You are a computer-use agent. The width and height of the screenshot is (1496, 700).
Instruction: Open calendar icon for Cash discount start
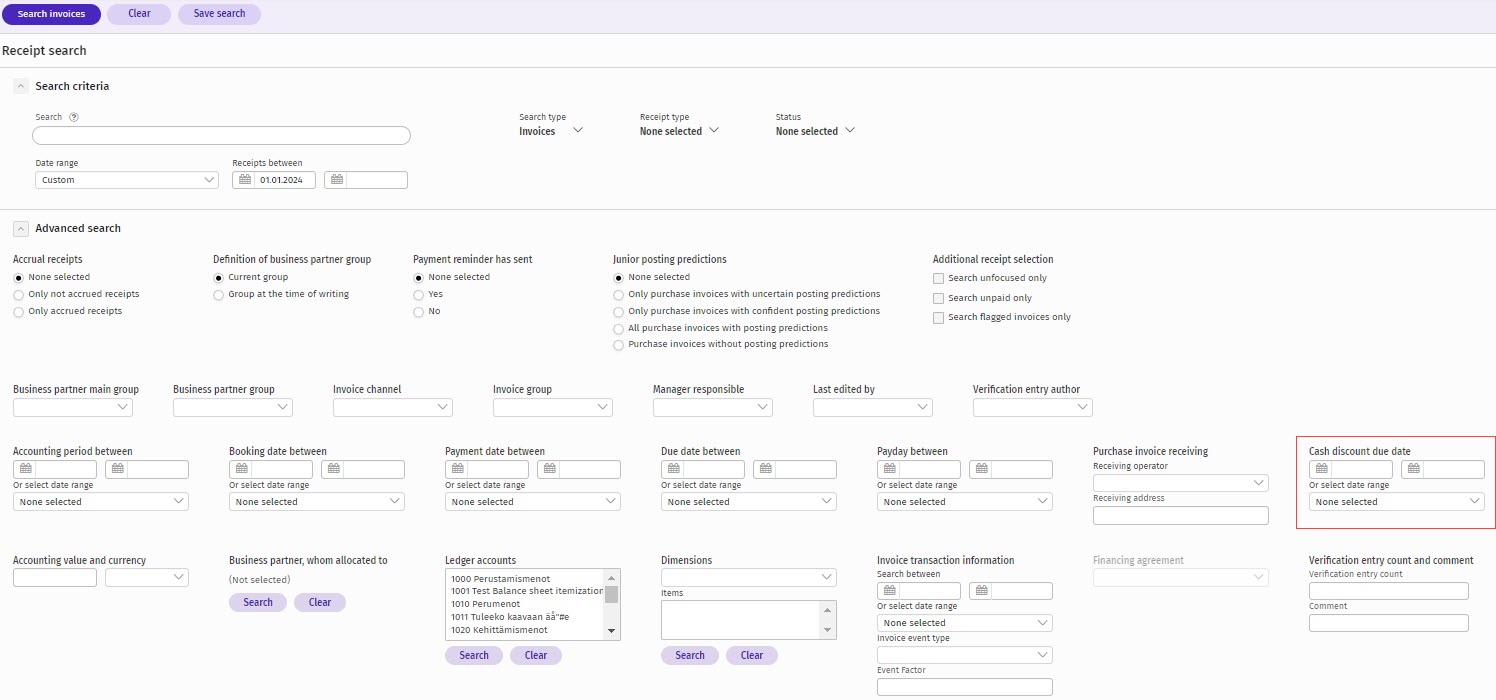[x=1321, y=469]
